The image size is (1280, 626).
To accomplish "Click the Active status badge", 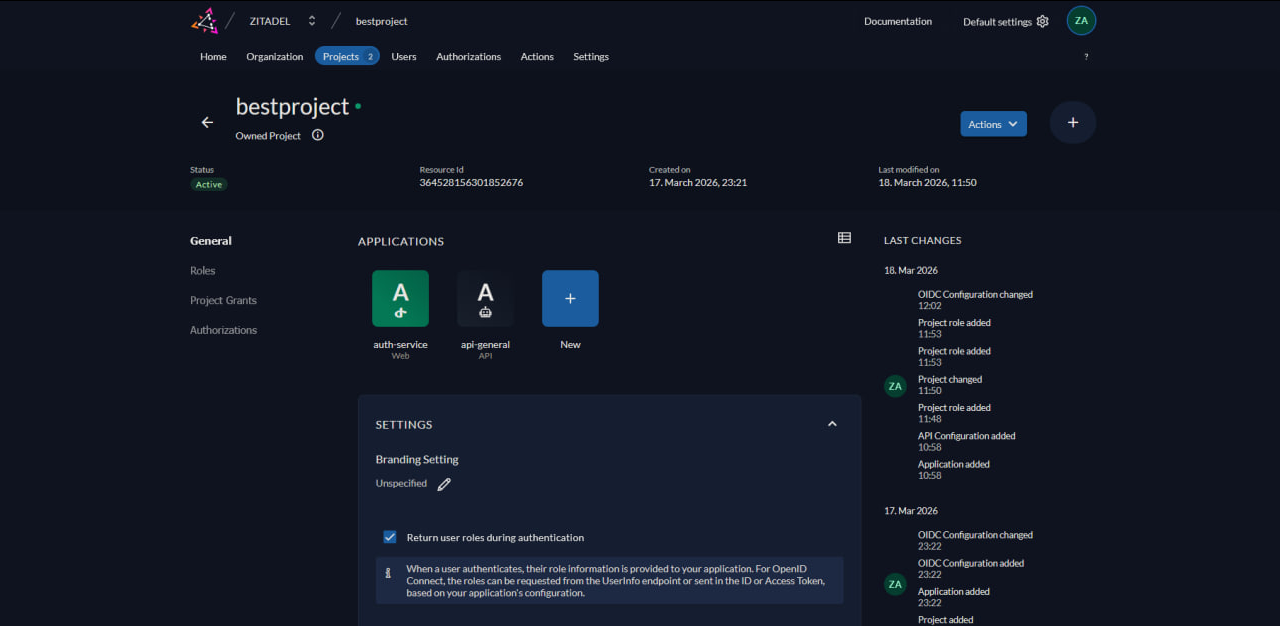I will pos(209,185).
